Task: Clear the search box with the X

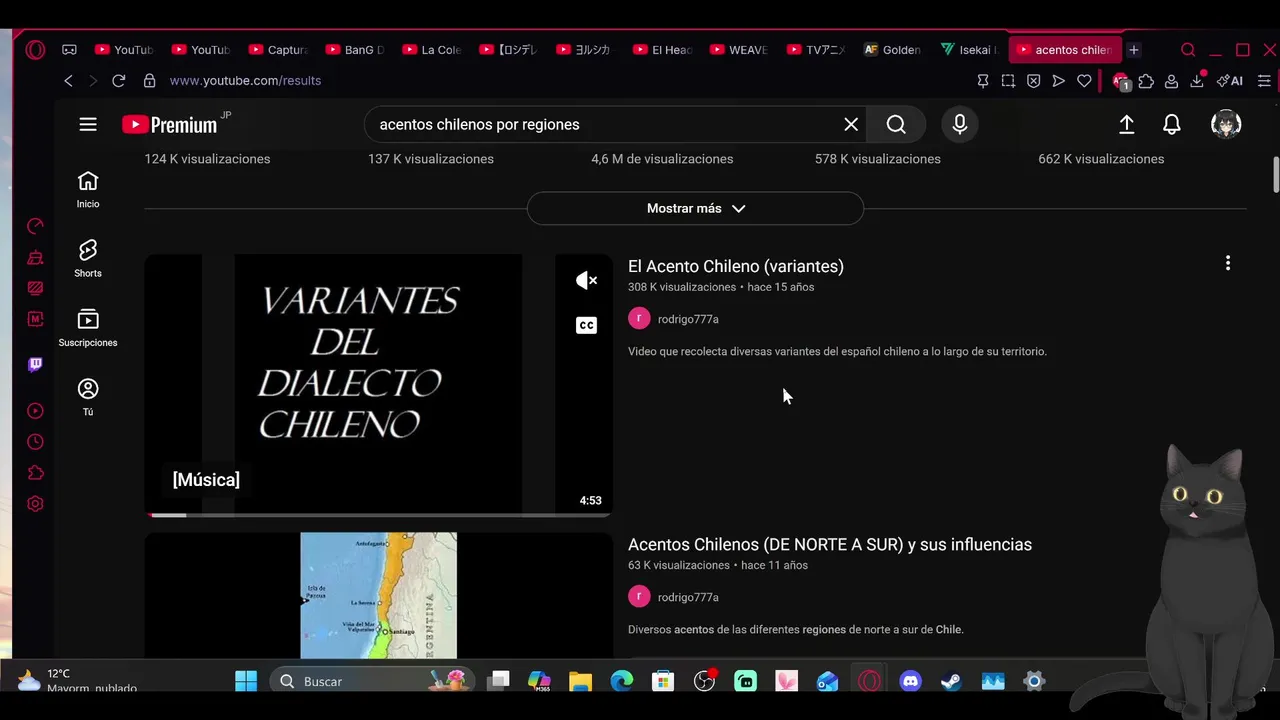Action: click(x=851, y=124)
